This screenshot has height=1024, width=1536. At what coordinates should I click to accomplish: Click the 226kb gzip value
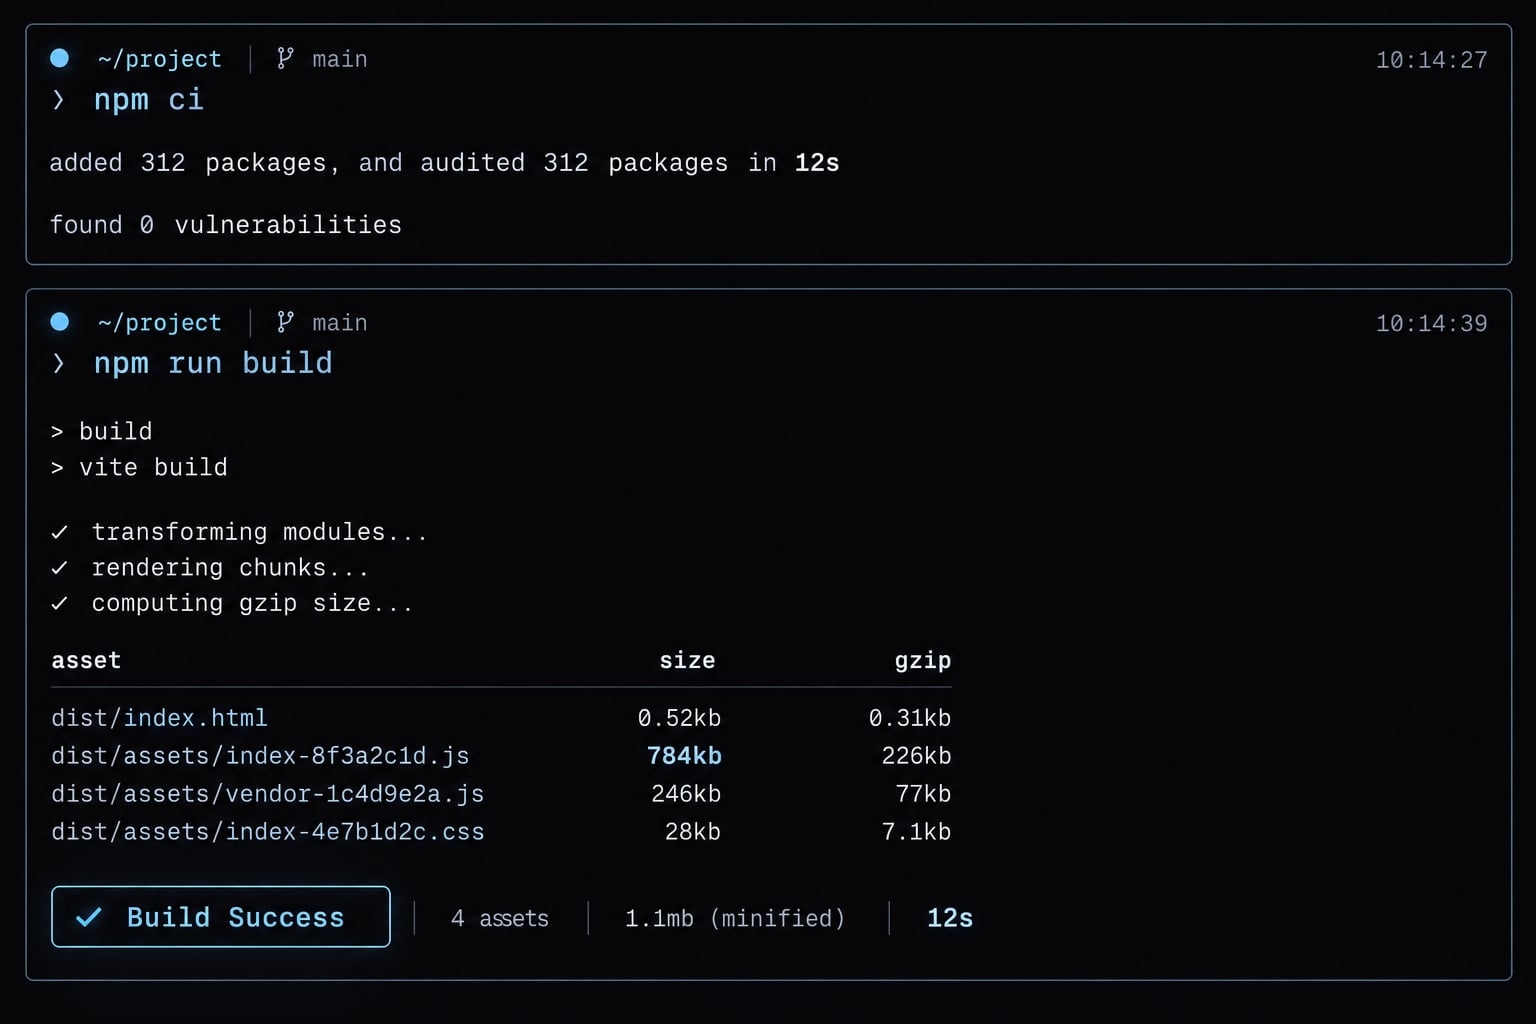click(916, 756)
